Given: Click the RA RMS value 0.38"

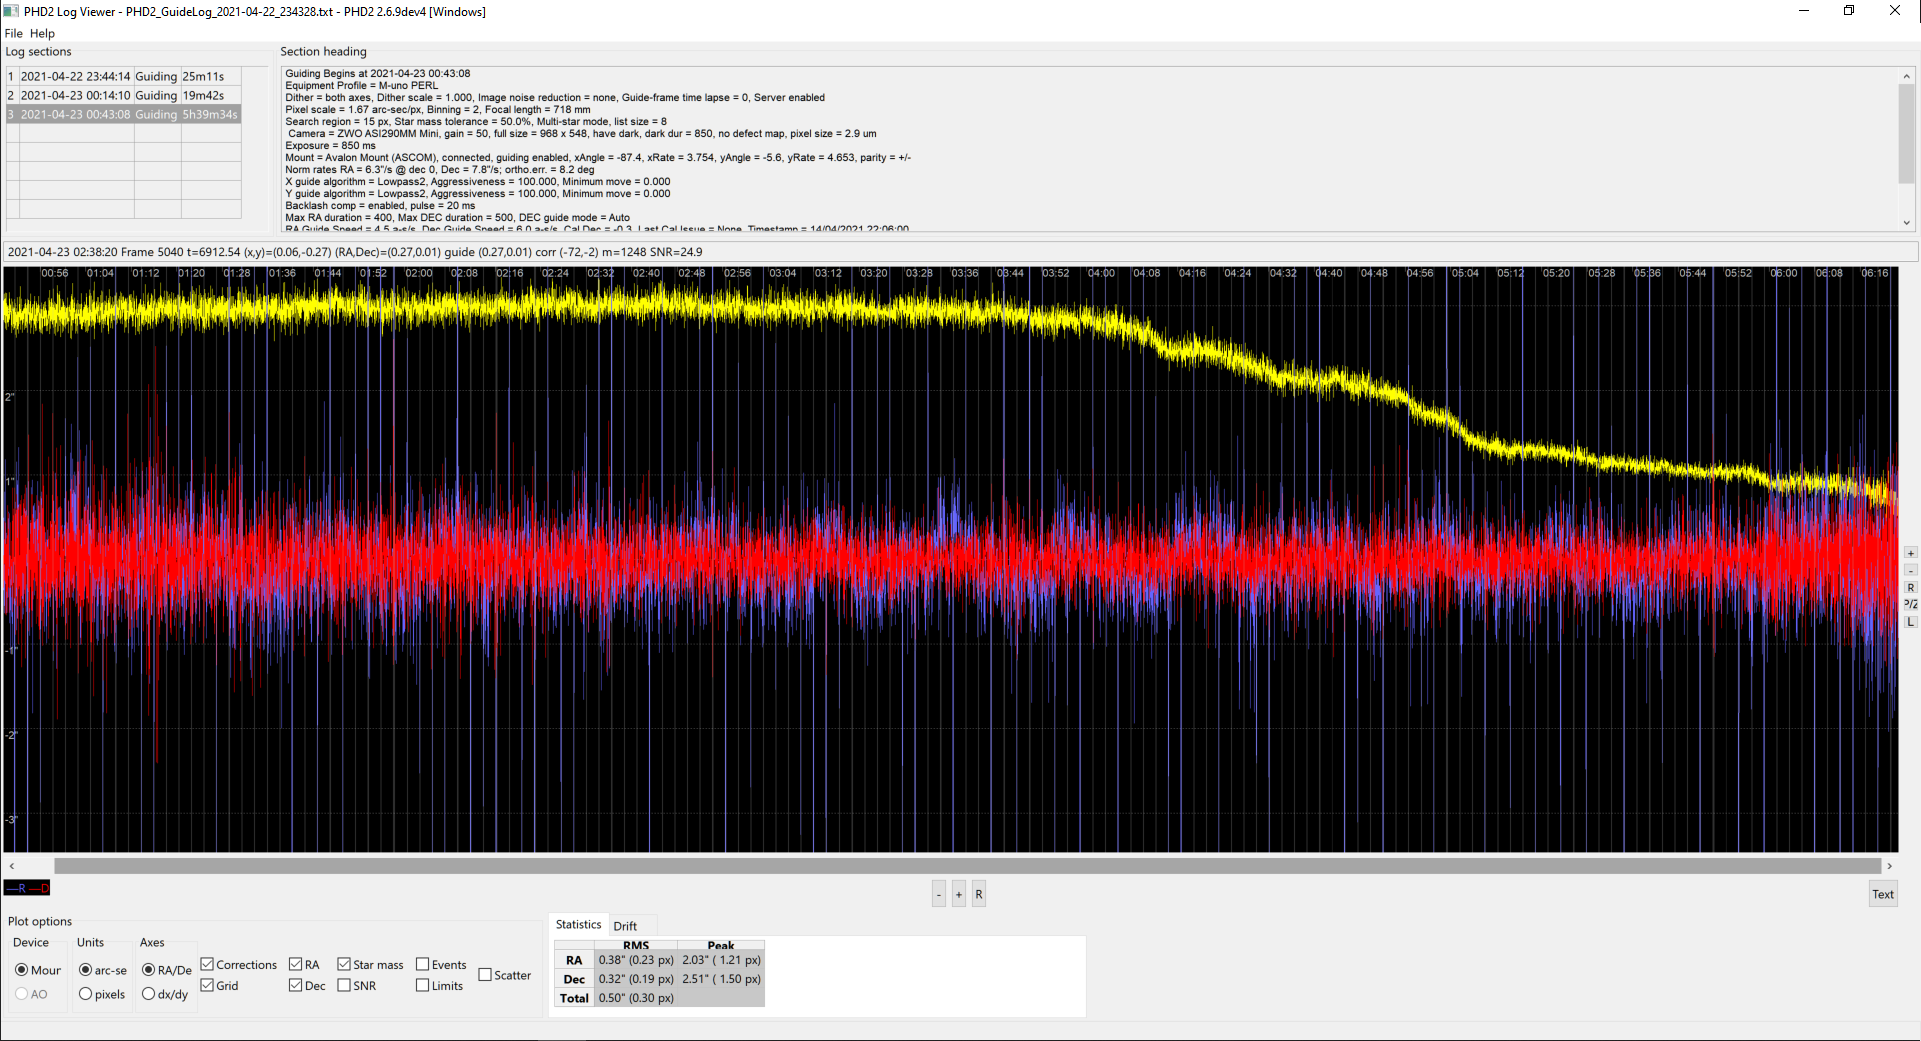Looking at the screenshot, I should click(636, 960).
